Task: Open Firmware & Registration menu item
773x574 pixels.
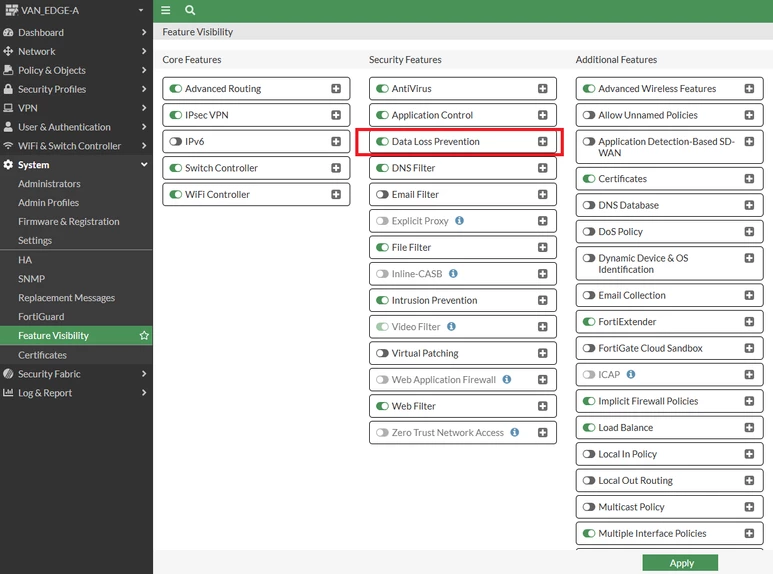Action: [x=69, y=221]
